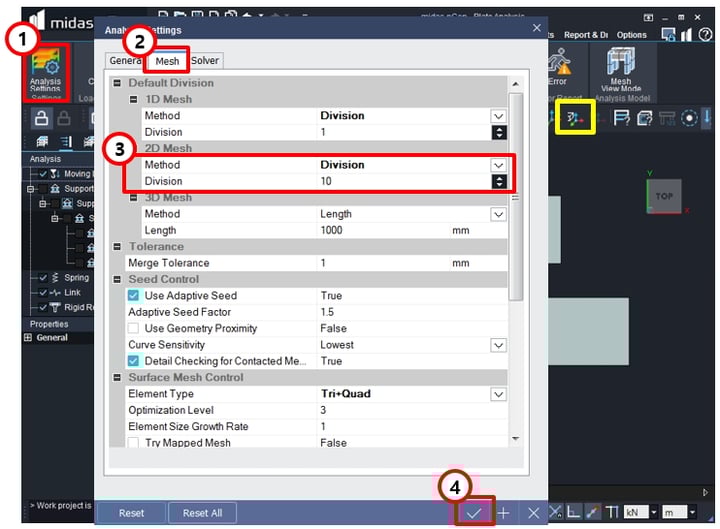The height and width of the screenshot is (529, 720).
Task: Click the plus icon beside checkmark
Action: [504, 512]
